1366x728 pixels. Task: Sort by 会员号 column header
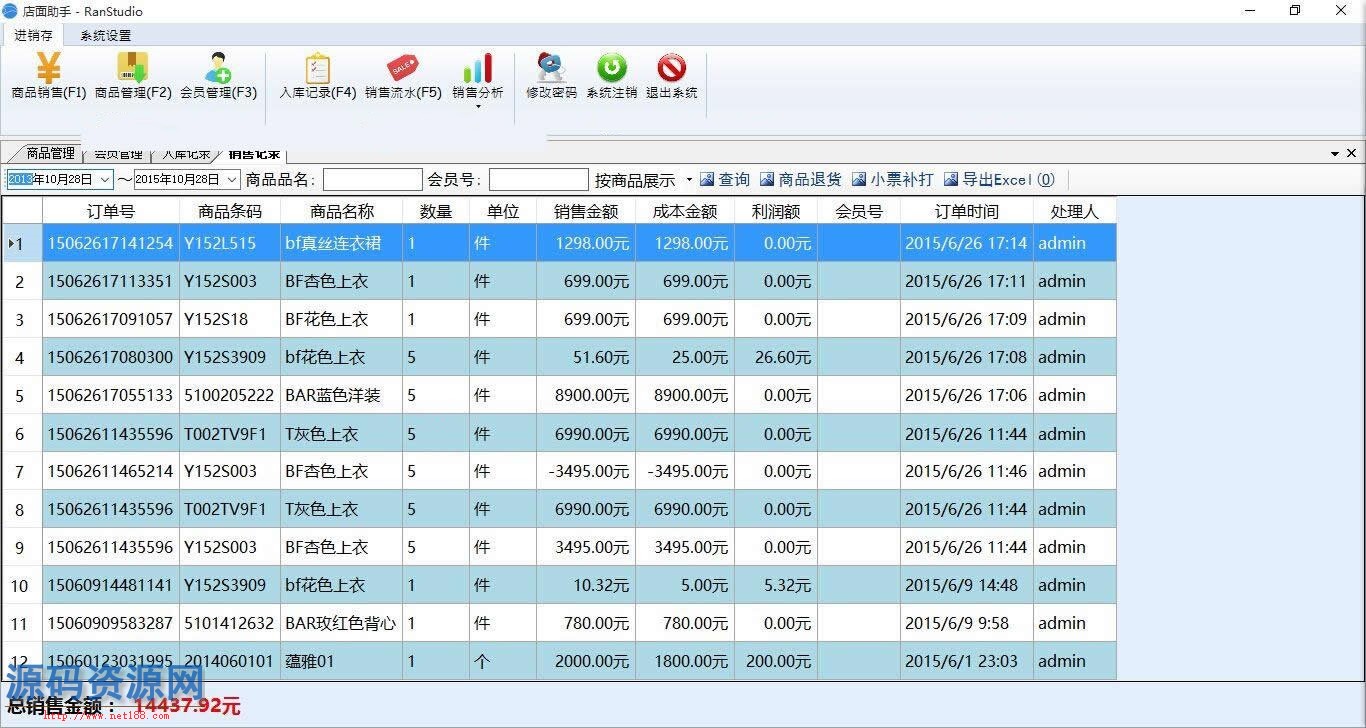tap(859, 211)
